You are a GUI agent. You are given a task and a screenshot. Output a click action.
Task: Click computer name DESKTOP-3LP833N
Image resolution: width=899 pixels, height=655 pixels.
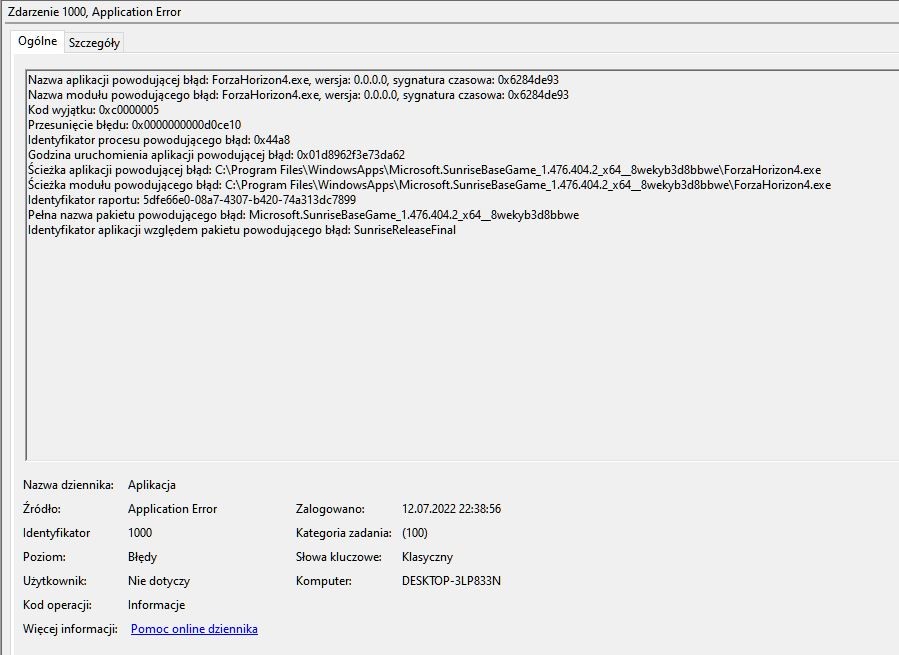[x=451, y=581]
